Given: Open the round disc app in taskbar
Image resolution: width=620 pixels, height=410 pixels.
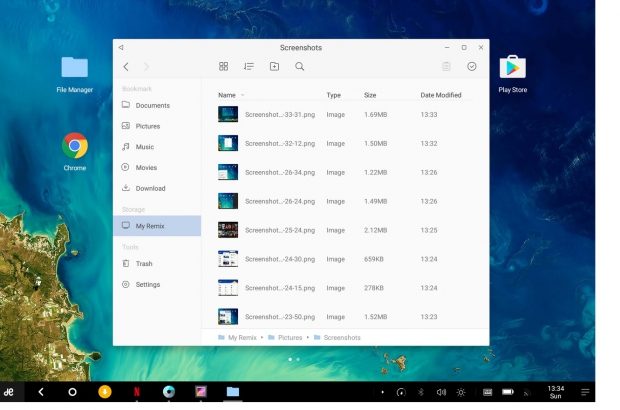Looking at the screenshot, I should [x=169, y=391].
